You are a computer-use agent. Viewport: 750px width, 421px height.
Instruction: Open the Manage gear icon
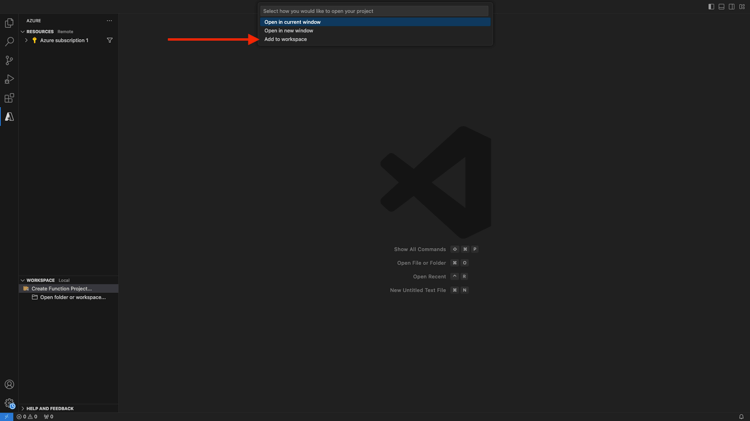pos(9,403)
